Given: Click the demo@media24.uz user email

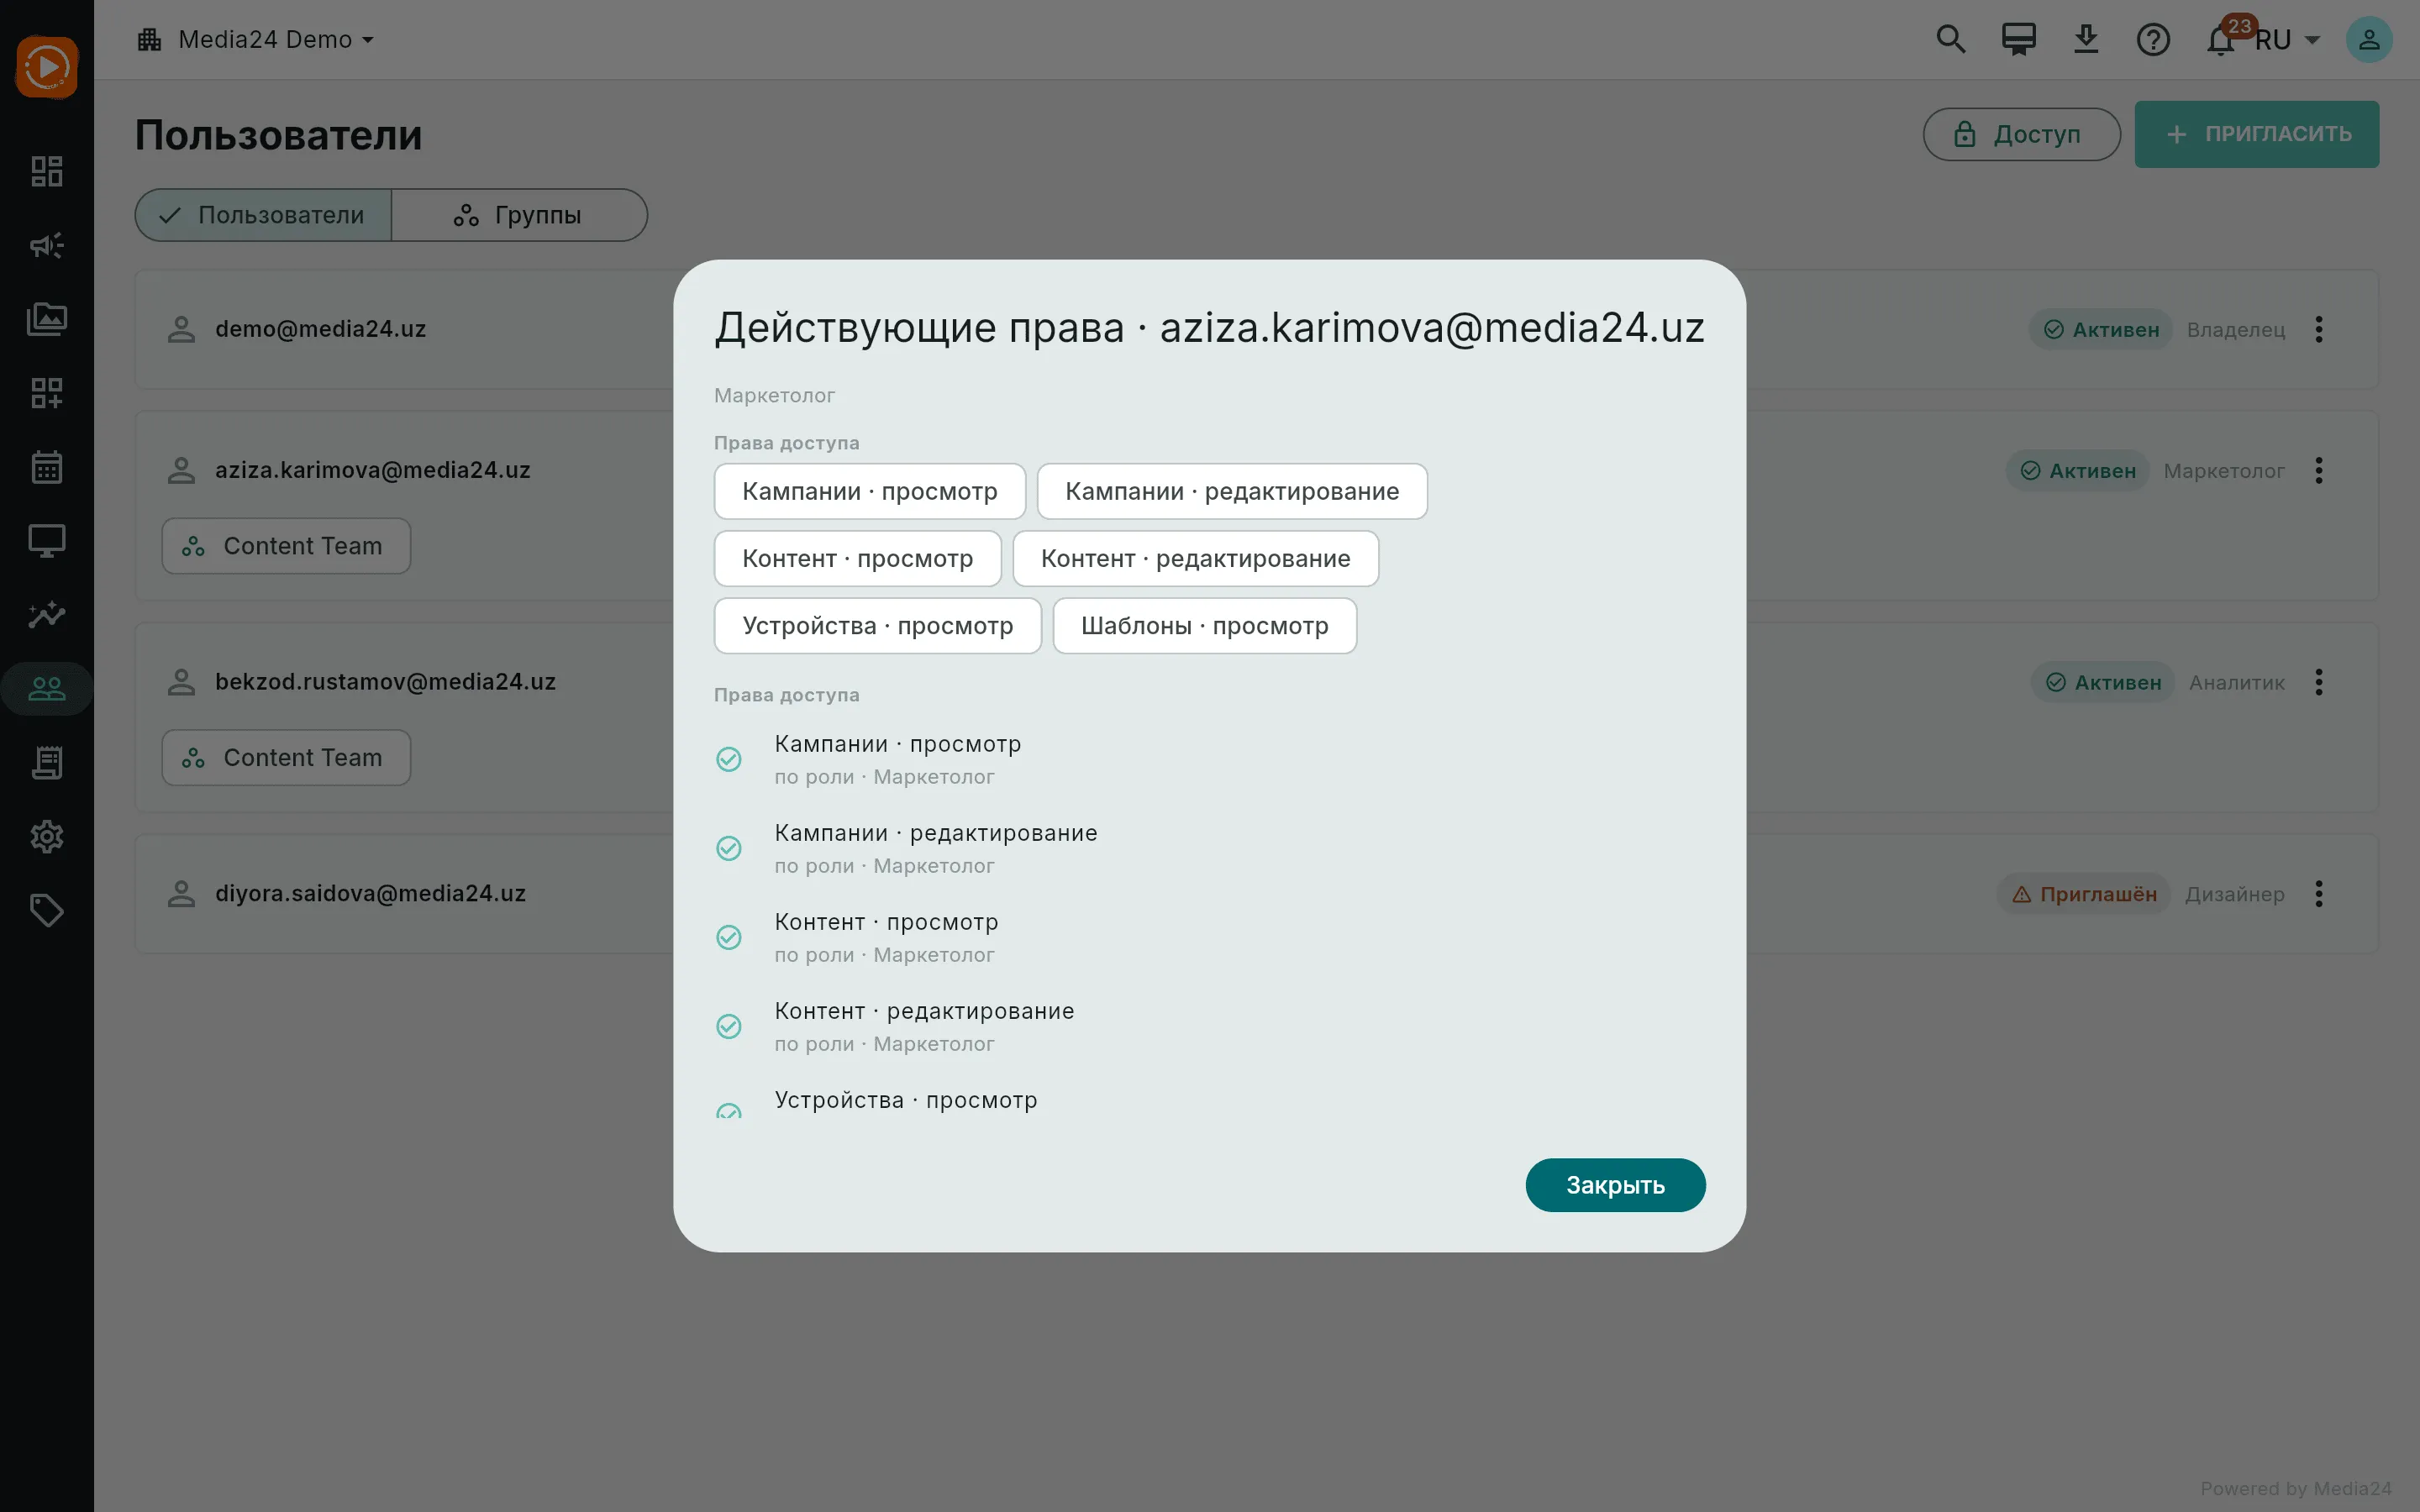Looking at the screenshot, I should coord(320,329).
